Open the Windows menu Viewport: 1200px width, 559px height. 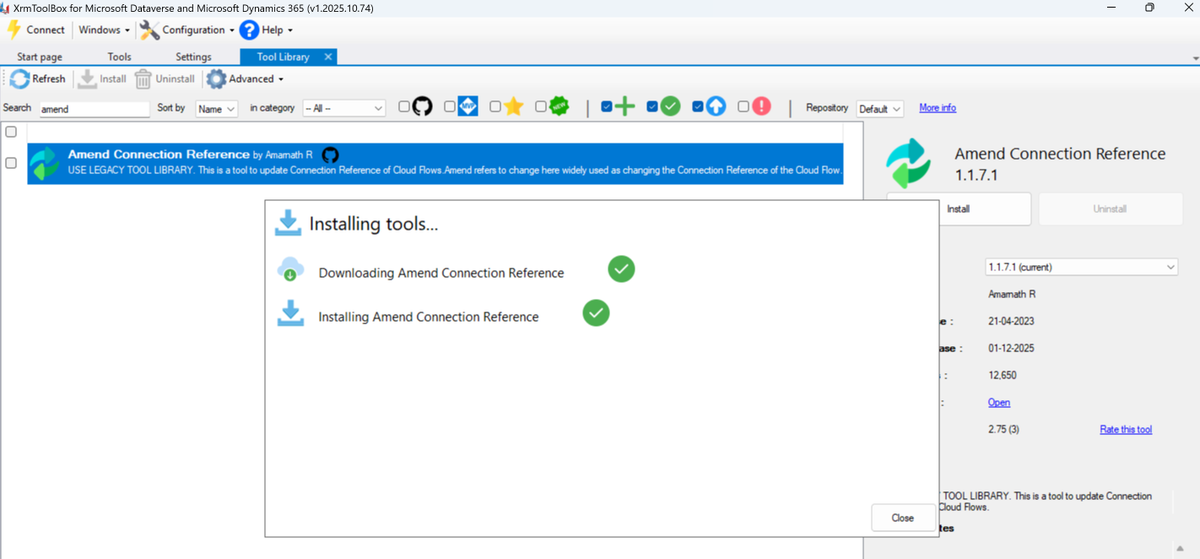104,30
